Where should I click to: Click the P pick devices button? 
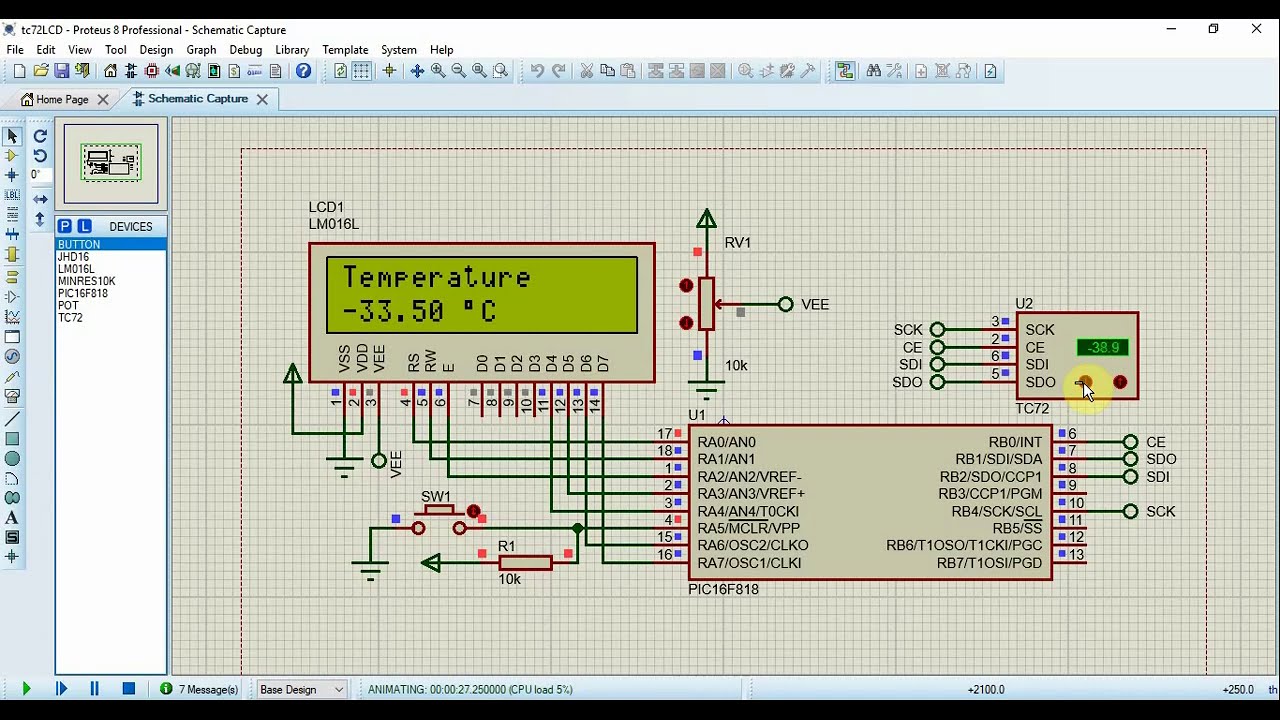click(x=65, y=226)
